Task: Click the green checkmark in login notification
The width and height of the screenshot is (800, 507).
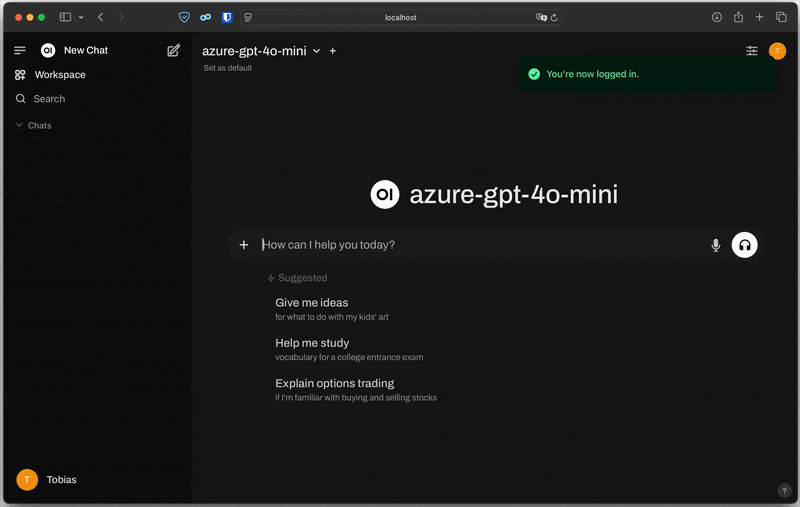Action: click(x=534, y=74)
